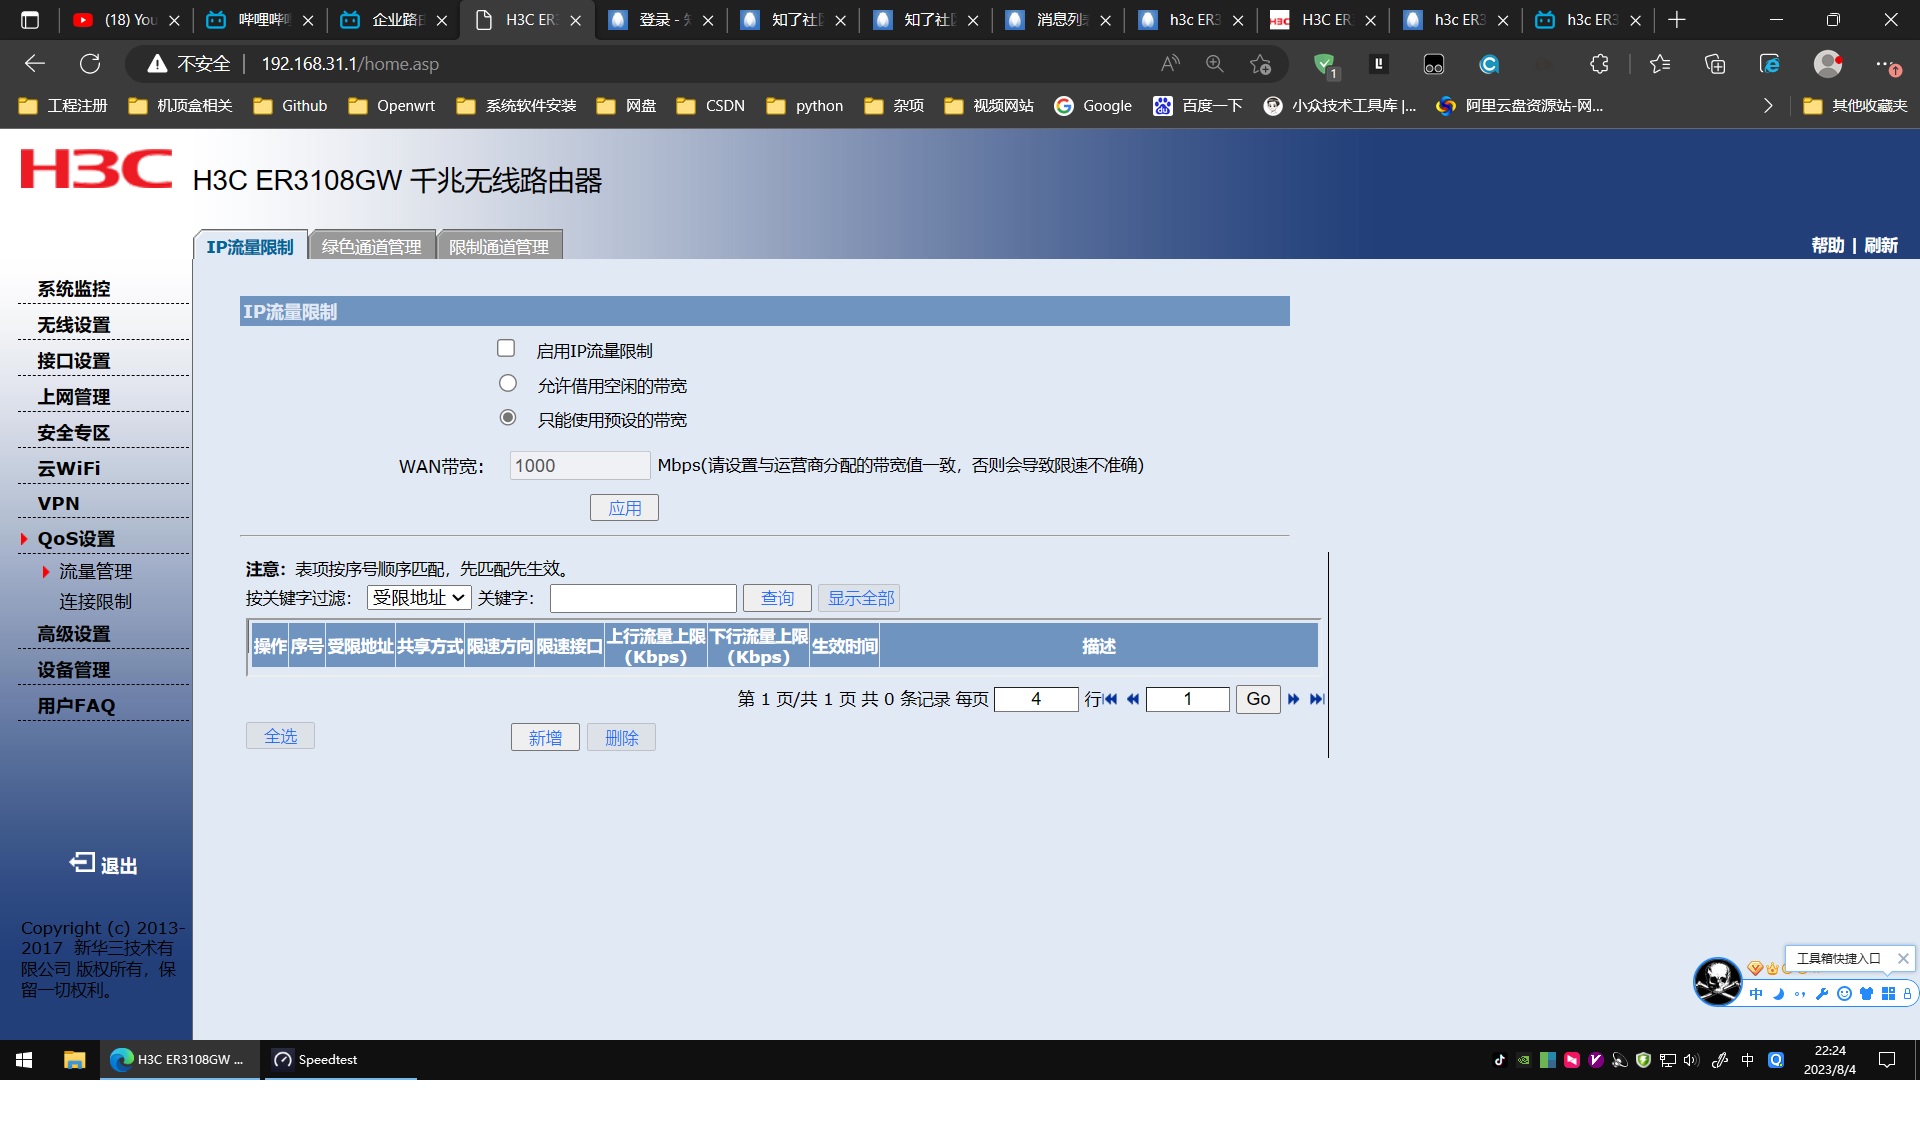
Task: Click first page pagination arrow icon
Action: click(x=1110, y=699)
